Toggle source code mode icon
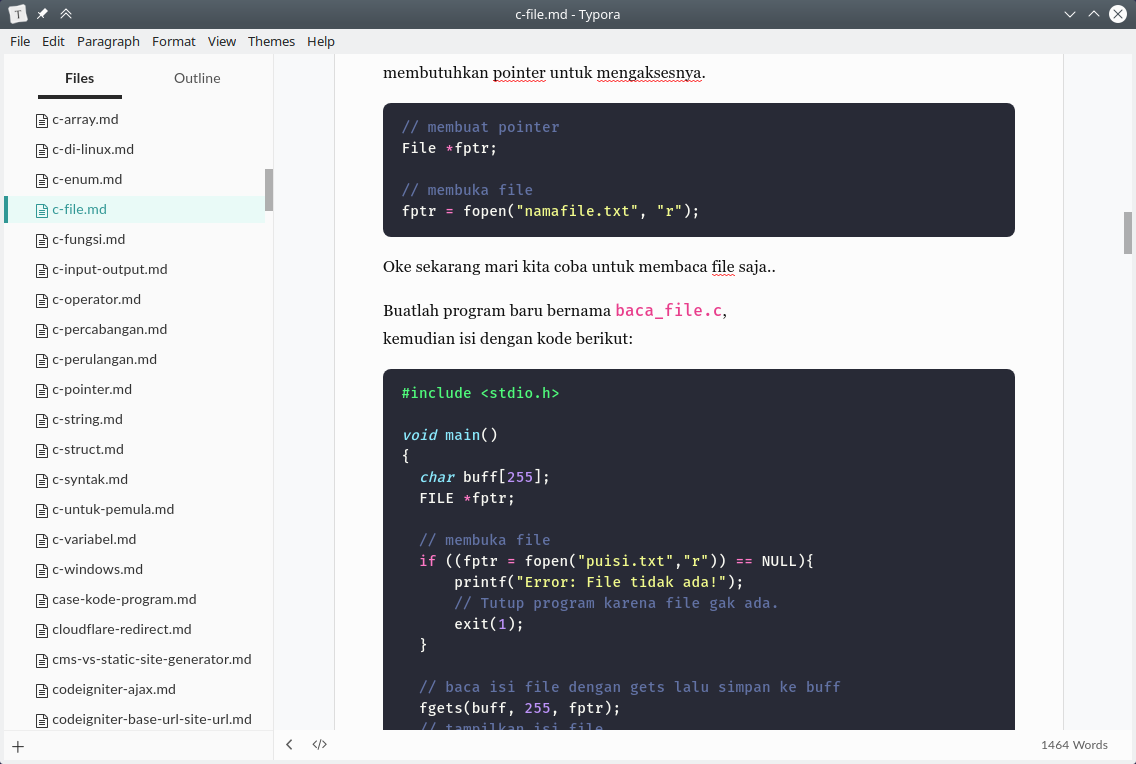Image resolution: width=1136 pixels, height=764 pixels. [320, 744]
